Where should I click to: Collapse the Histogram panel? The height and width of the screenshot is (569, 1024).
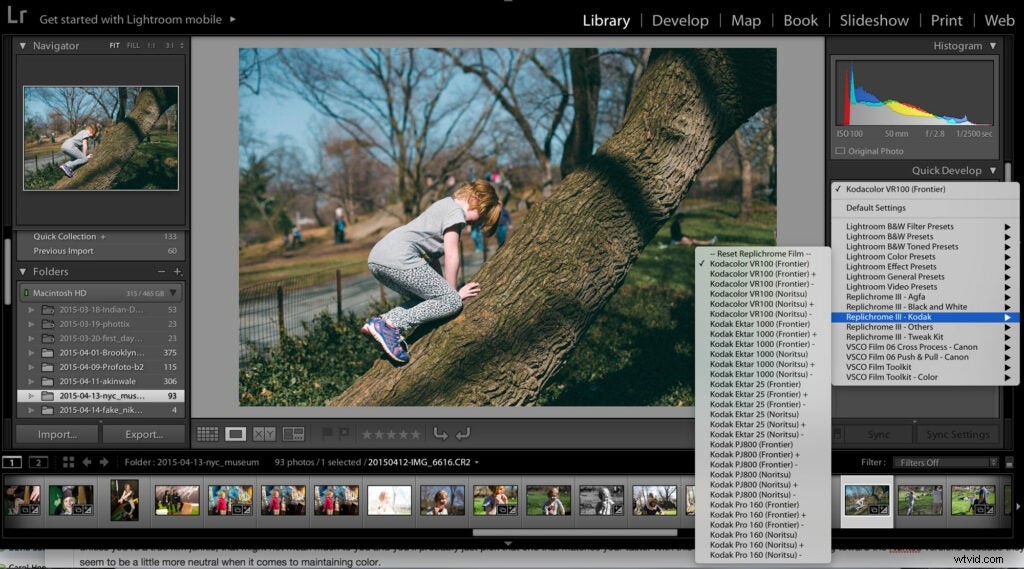(x=993, y=46)
